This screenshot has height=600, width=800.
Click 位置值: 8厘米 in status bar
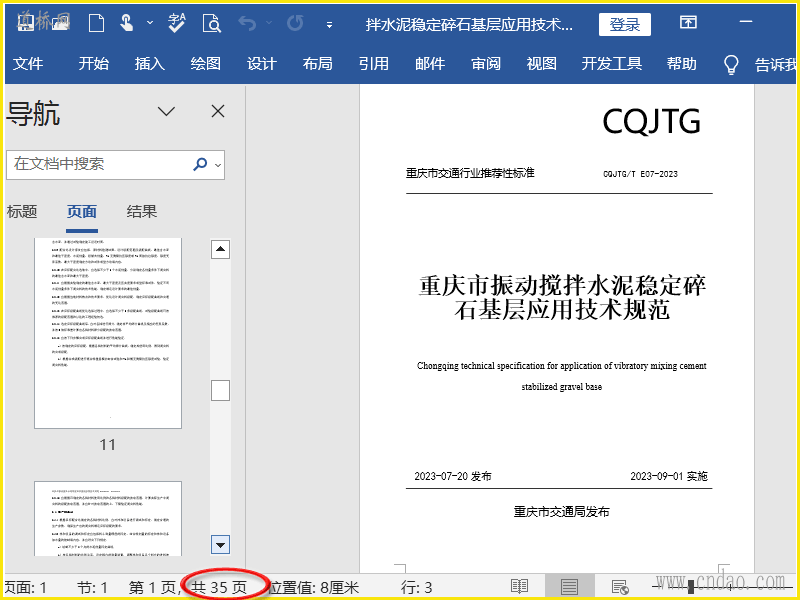(x=314, y=587)
